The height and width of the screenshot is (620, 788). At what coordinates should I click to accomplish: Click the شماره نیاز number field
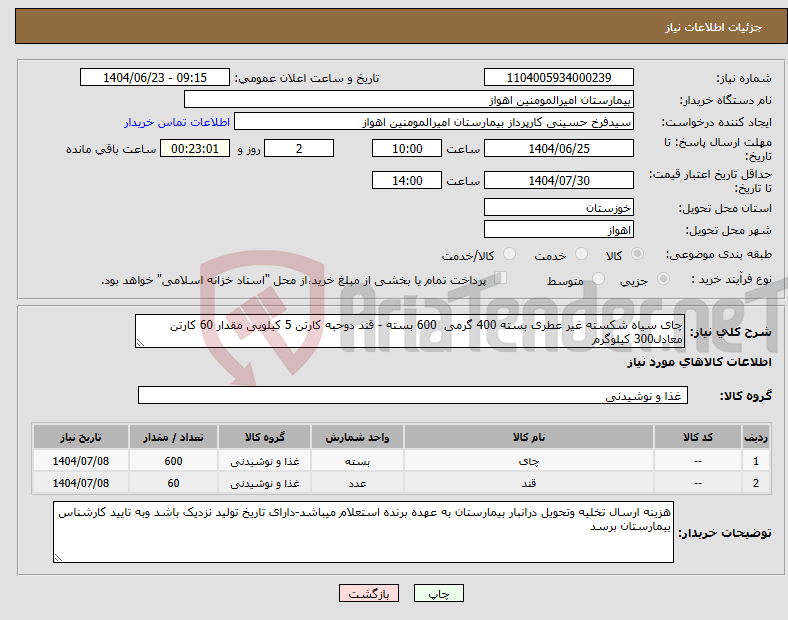558,78
